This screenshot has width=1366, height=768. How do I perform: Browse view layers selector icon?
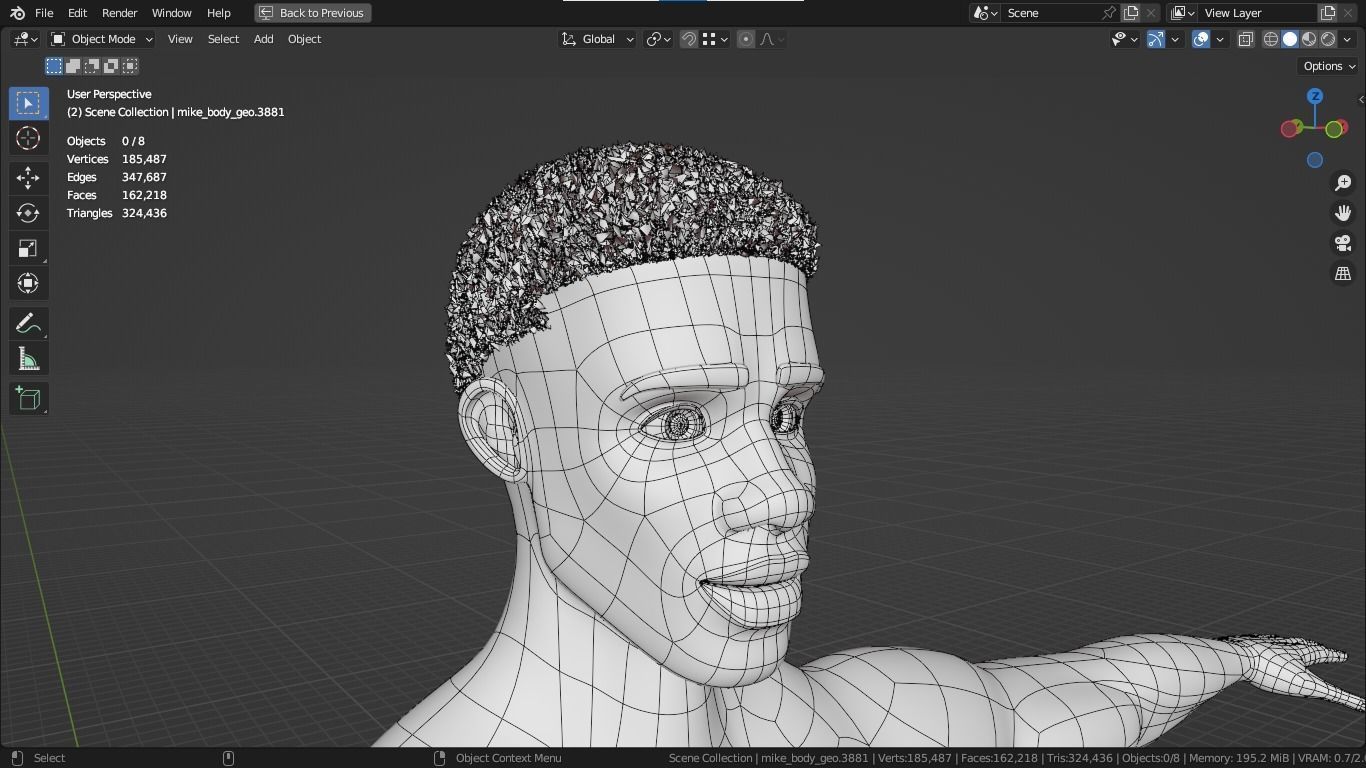click(1183, 13)
